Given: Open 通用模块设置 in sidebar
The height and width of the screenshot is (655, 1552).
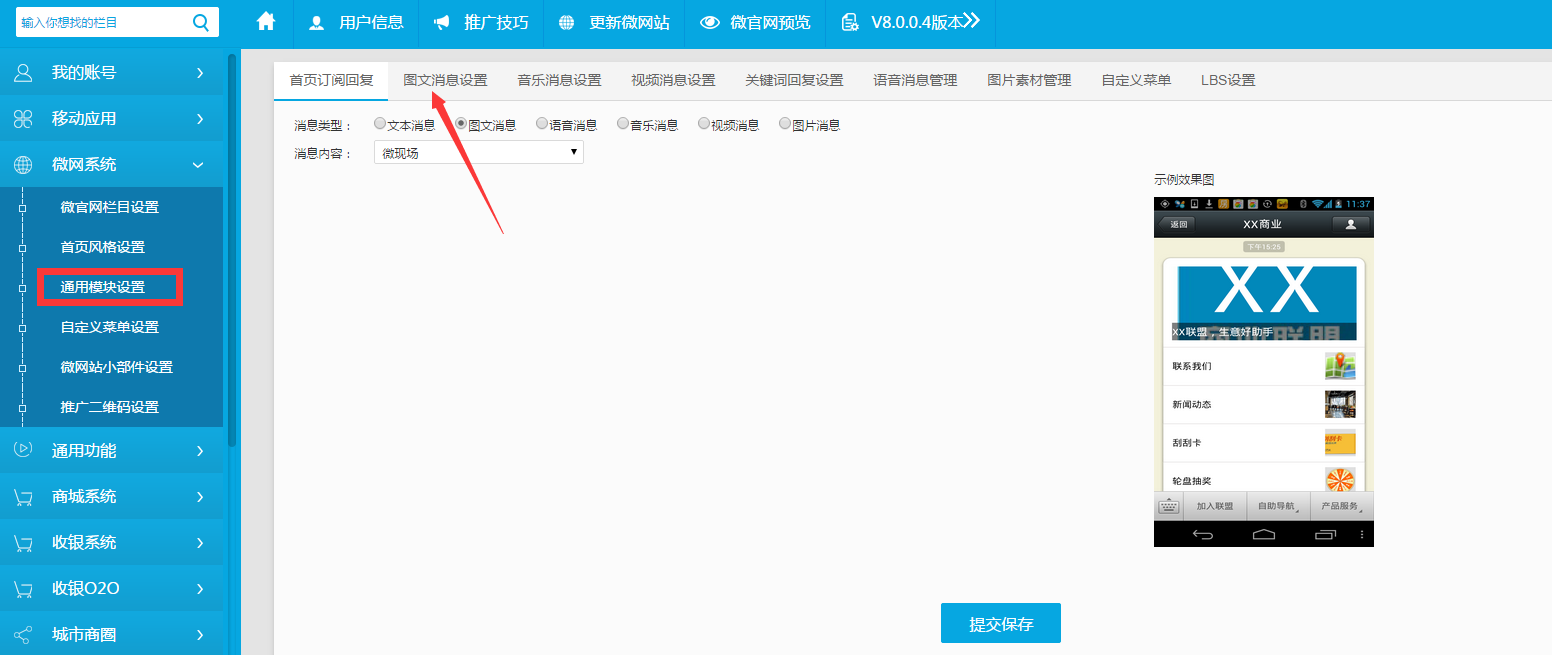Looking at the screenshot, I should point(102,287).
